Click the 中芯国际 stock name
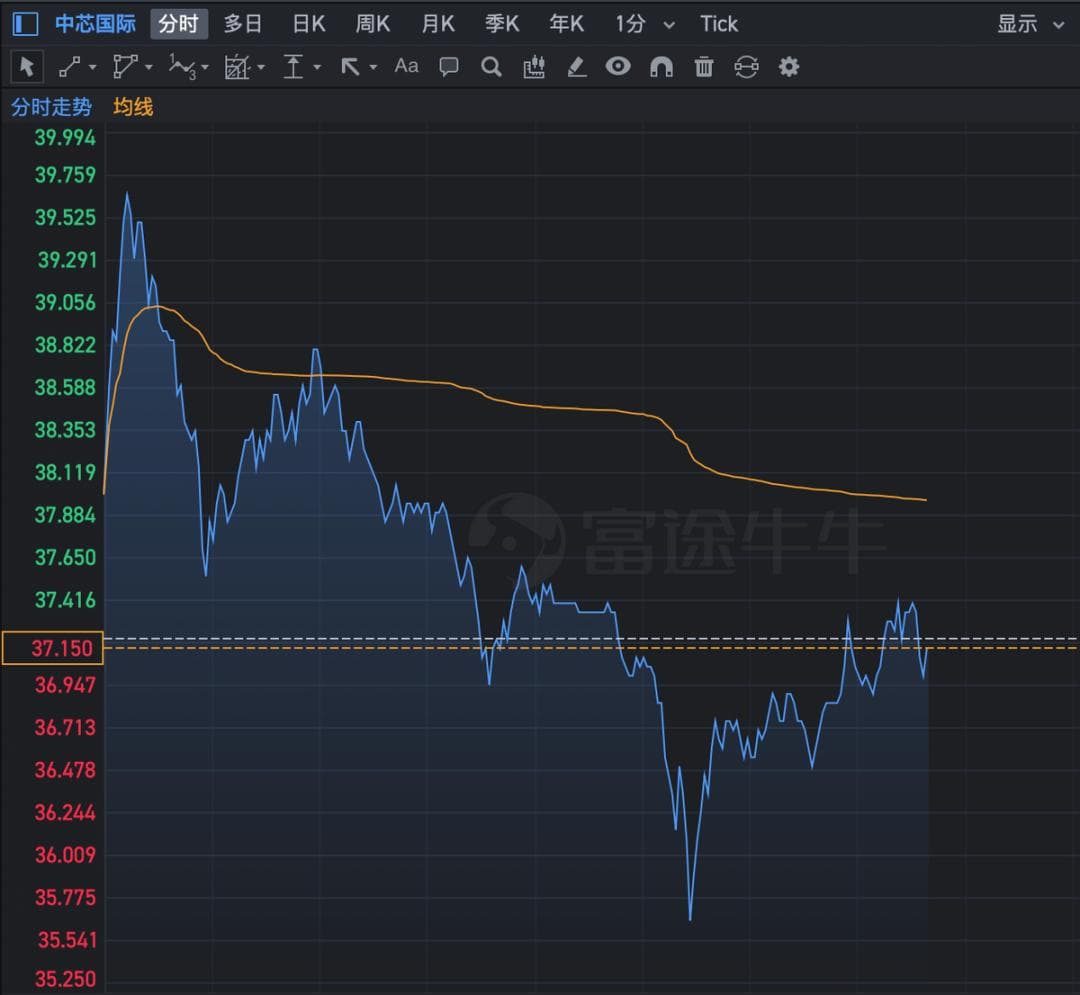Screen dimensions: 1080x995 [95, 24]
